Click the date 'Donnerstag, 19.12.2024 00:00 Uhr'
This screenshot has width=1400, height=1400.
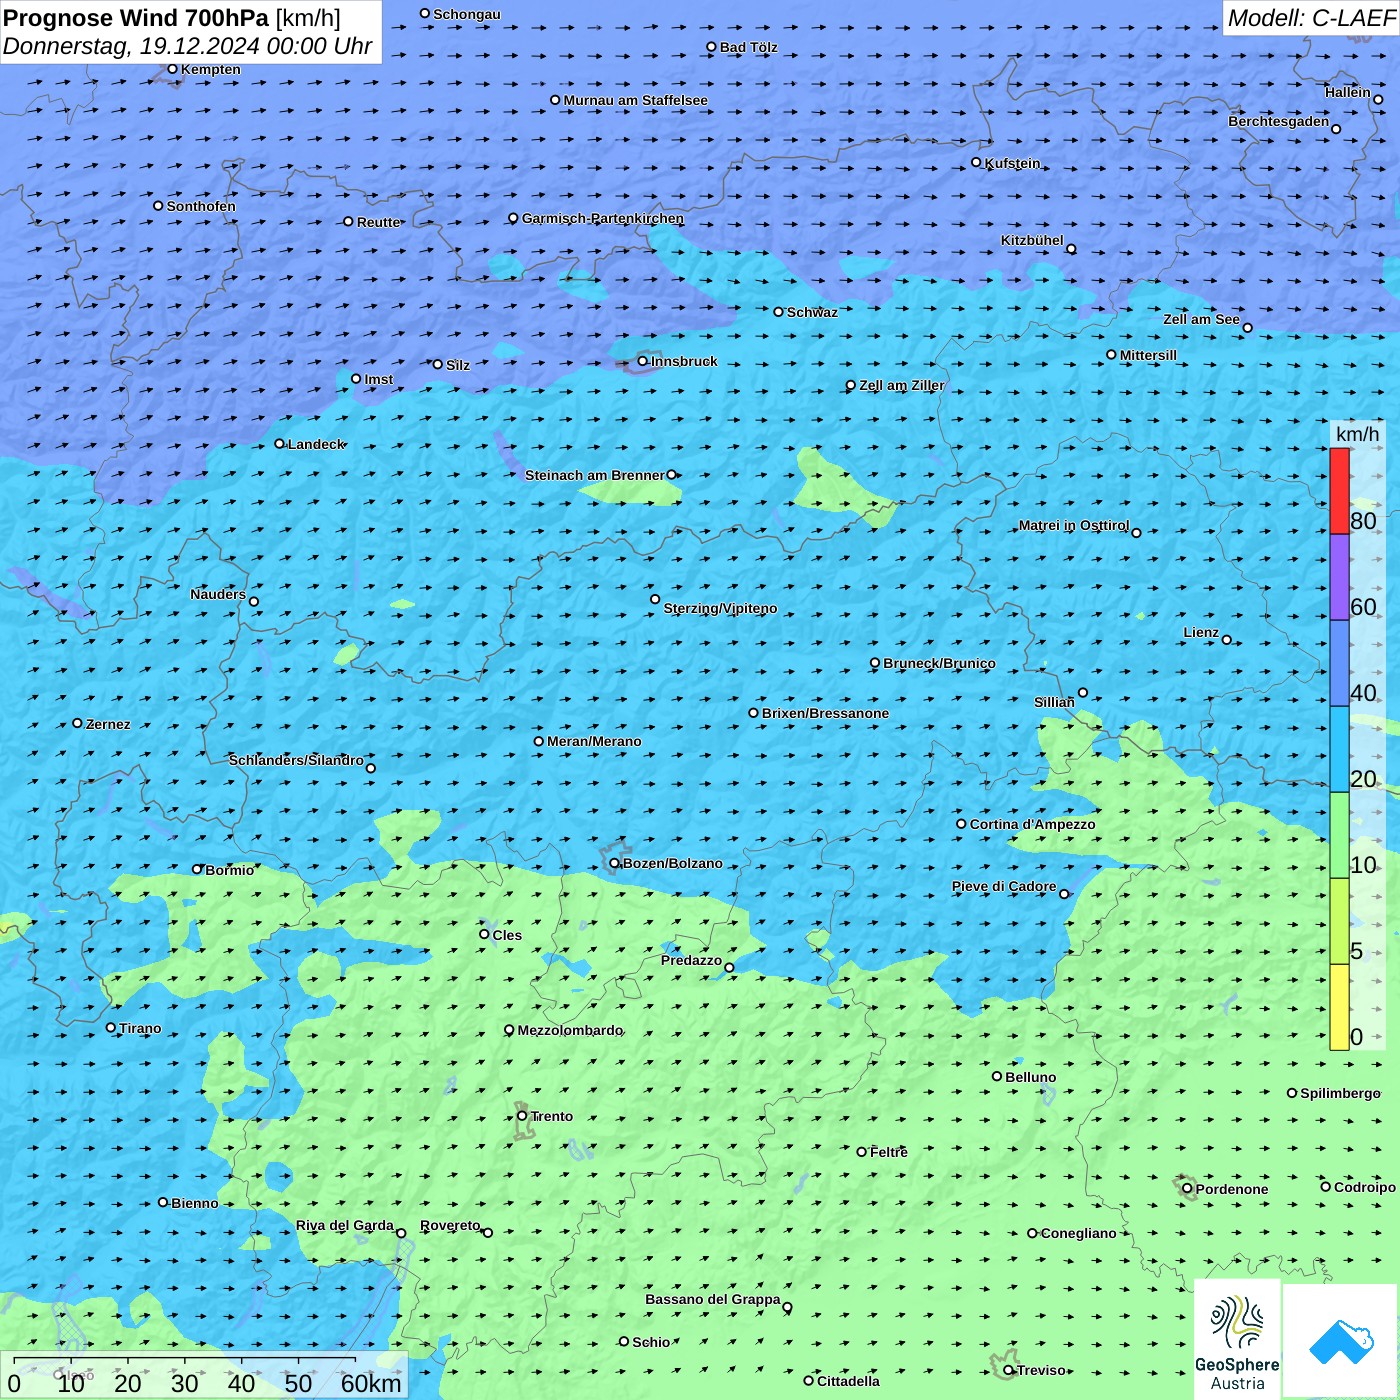[x=187, y=46]
